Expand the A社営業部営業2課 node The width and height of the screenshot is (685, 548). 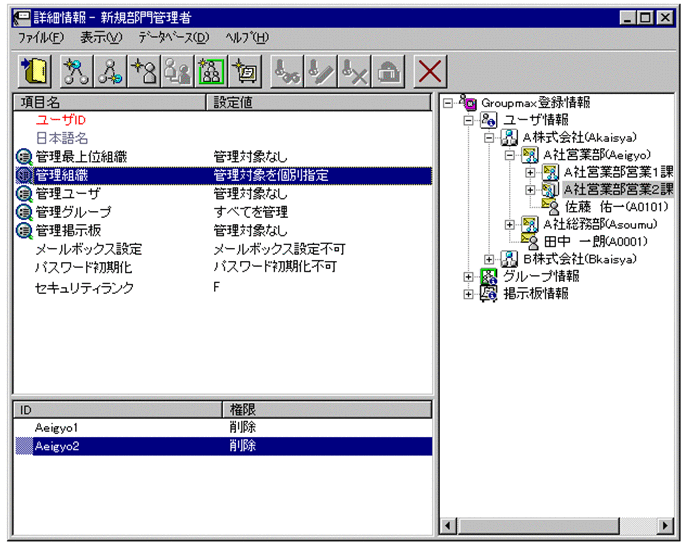tap(530, 190)
